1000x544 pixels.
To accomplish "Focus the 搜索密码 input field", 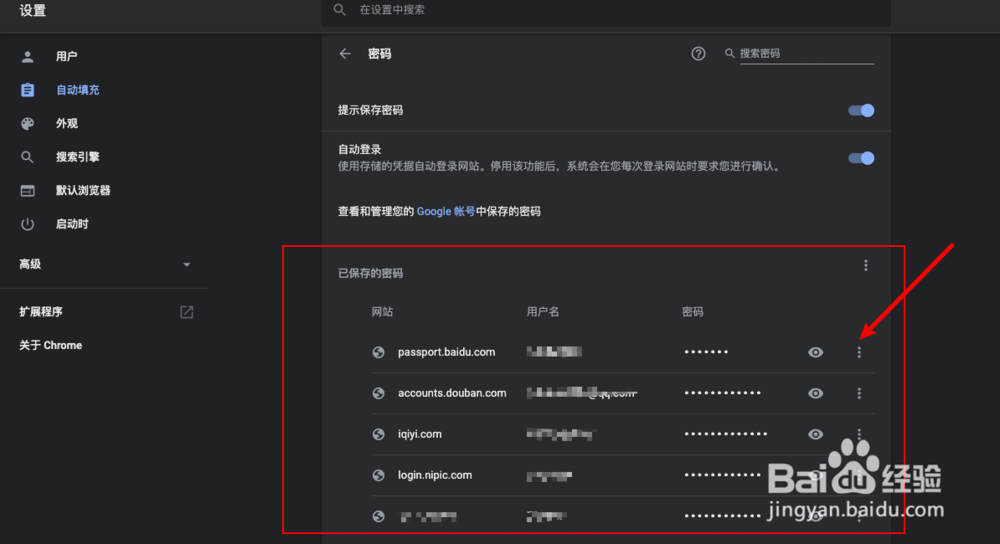I will coord(807,54).
